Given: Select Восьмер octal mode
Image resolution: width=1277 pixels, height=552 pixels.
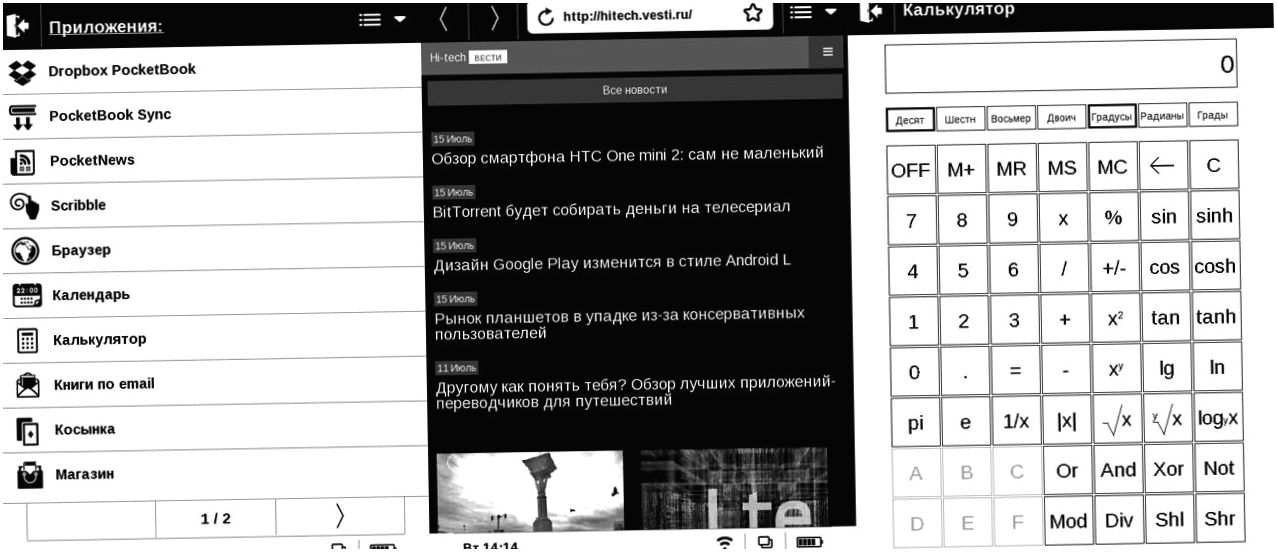Looking at the screenshot, I should (1010, 117).
